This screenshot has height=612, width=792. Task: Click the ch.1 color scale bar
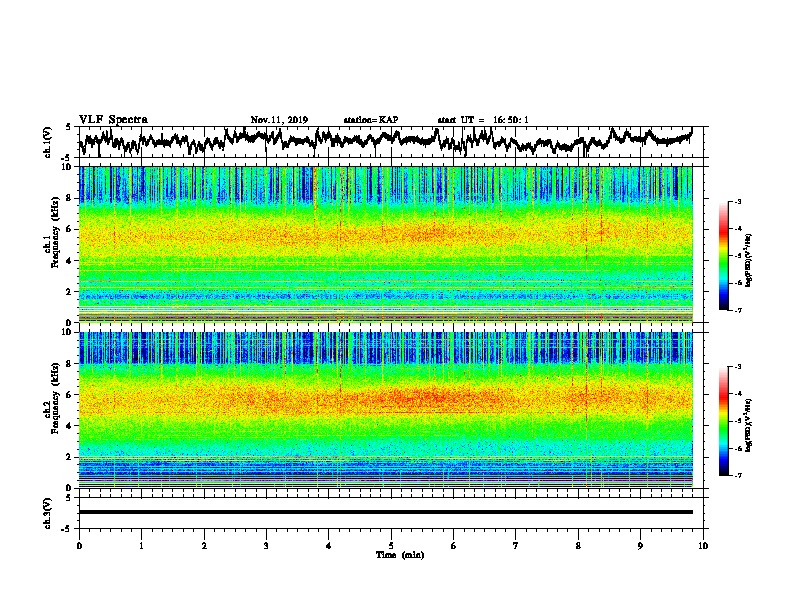(x=724, y=256)
